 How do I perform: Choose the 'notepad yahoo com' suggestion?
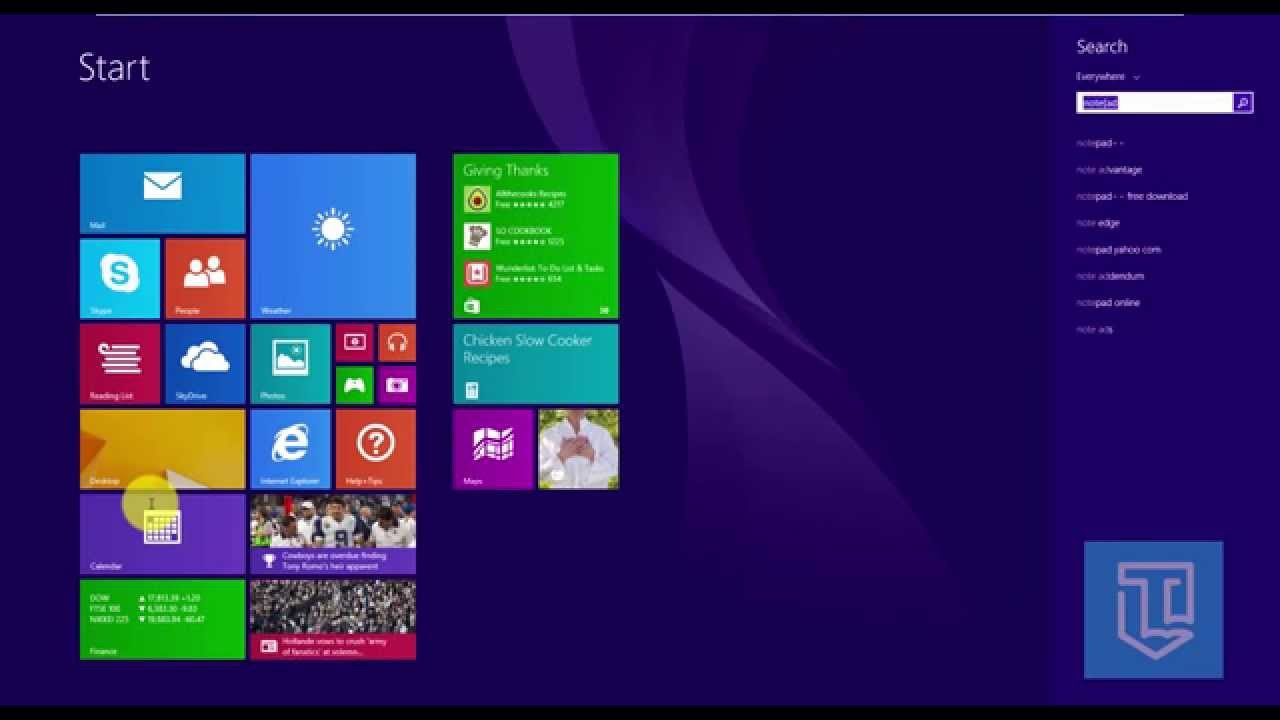click(x=1119, y=250)
